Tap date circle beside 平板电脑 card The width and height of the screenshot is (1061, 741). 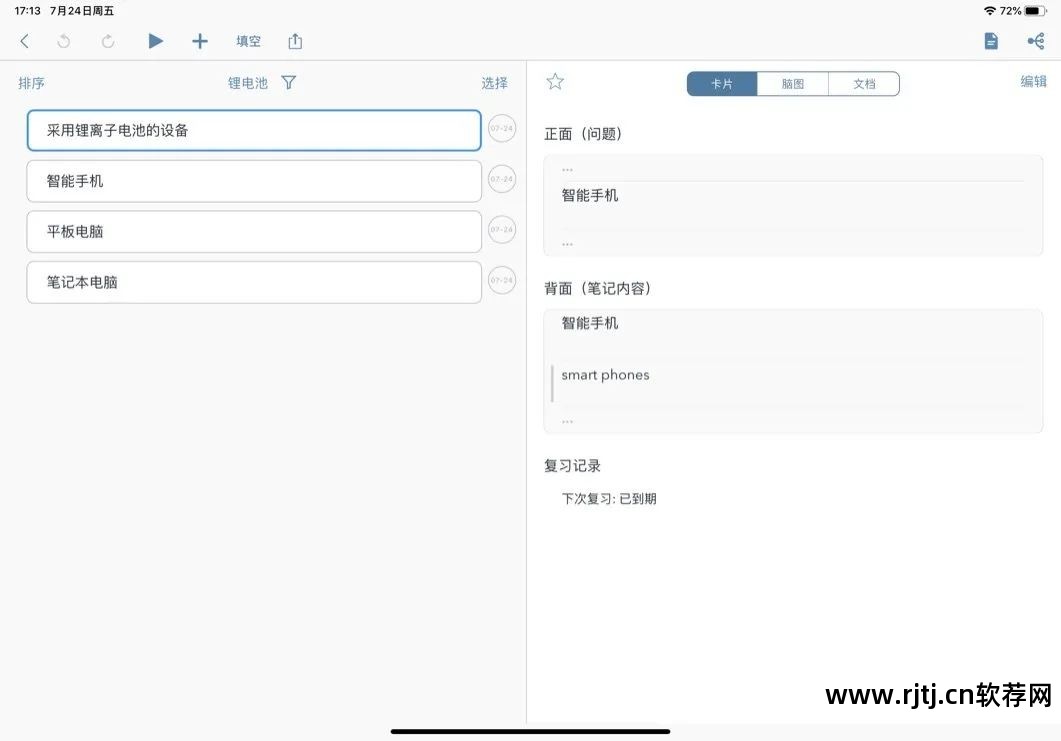(x=502, y=229)
